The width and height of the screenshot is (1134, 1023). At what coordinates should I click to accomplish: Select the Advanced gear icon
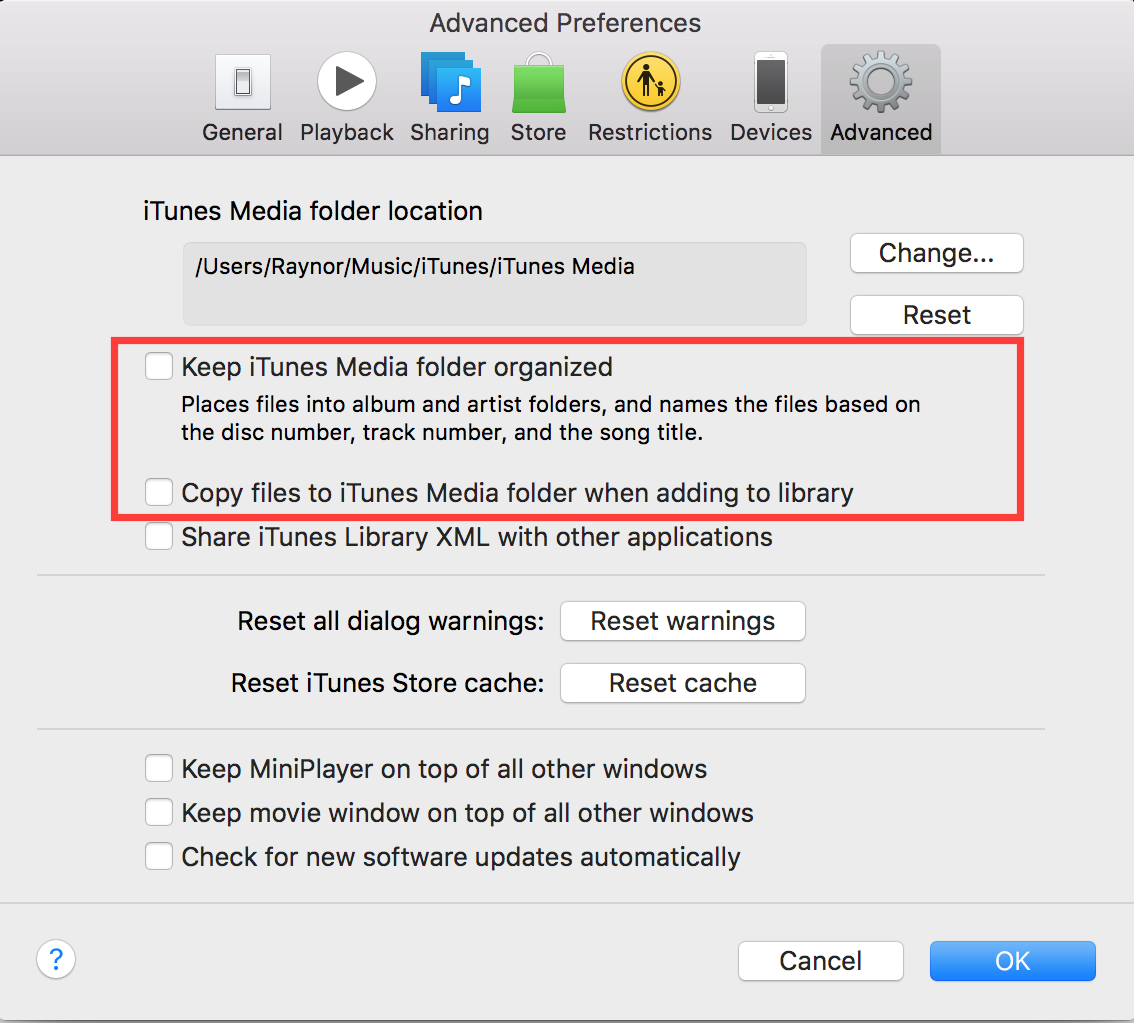coord(881,82)
